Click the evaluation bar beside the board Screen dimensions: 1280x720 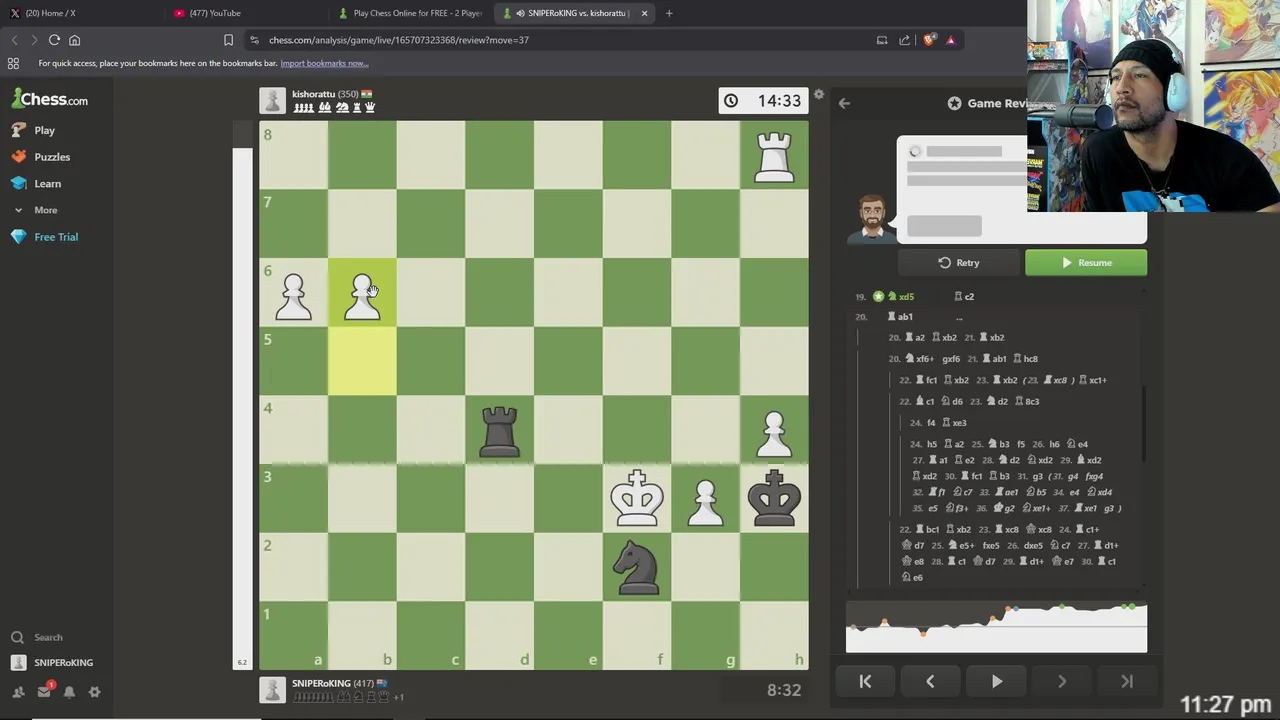tap(242, 395)
